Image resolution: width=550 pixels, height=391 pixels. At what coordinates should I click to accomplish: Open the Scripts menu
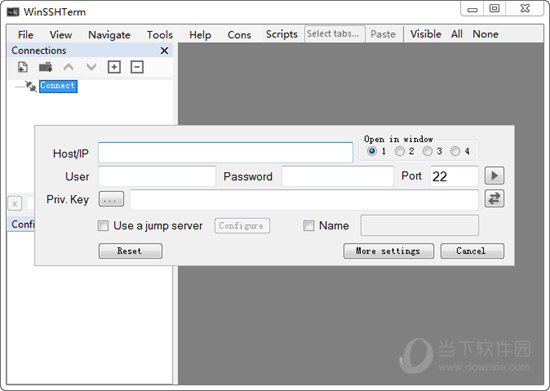click(x=282, y=34)
